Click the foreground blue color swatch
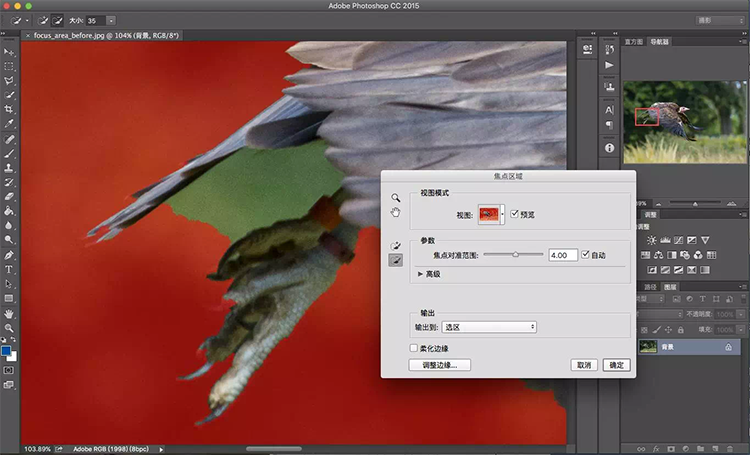Screen dimensions: 750x455 [6, 351]
